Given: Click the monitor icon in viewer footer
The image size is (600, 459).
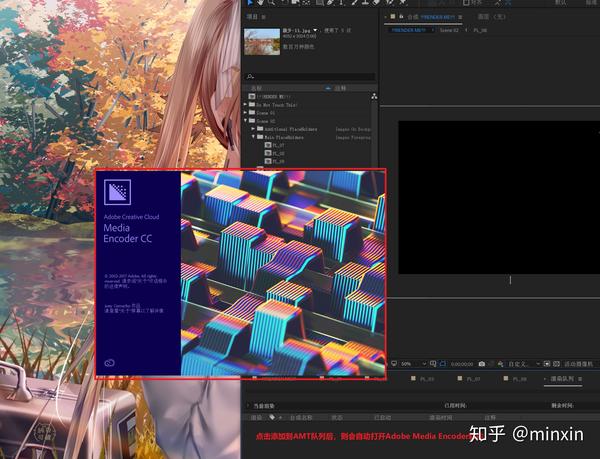Looking at the screenshot, I should [394, 364].
